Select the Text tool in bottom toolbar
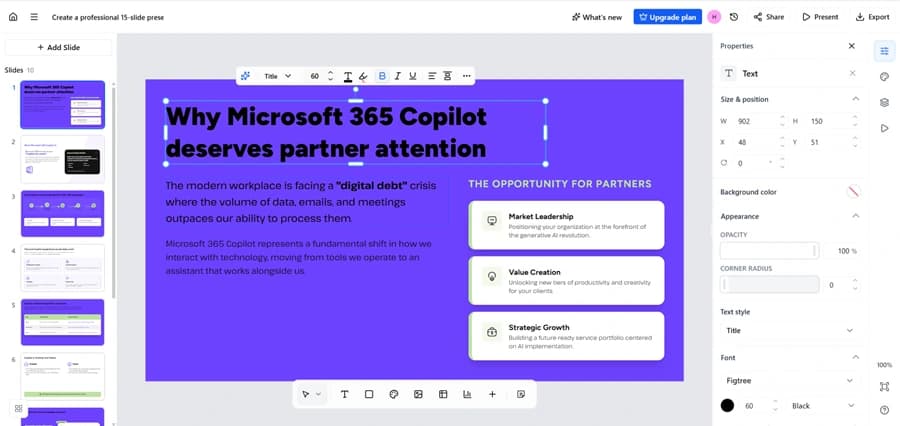Screen dimensions: 900x426 coord(344,394)
